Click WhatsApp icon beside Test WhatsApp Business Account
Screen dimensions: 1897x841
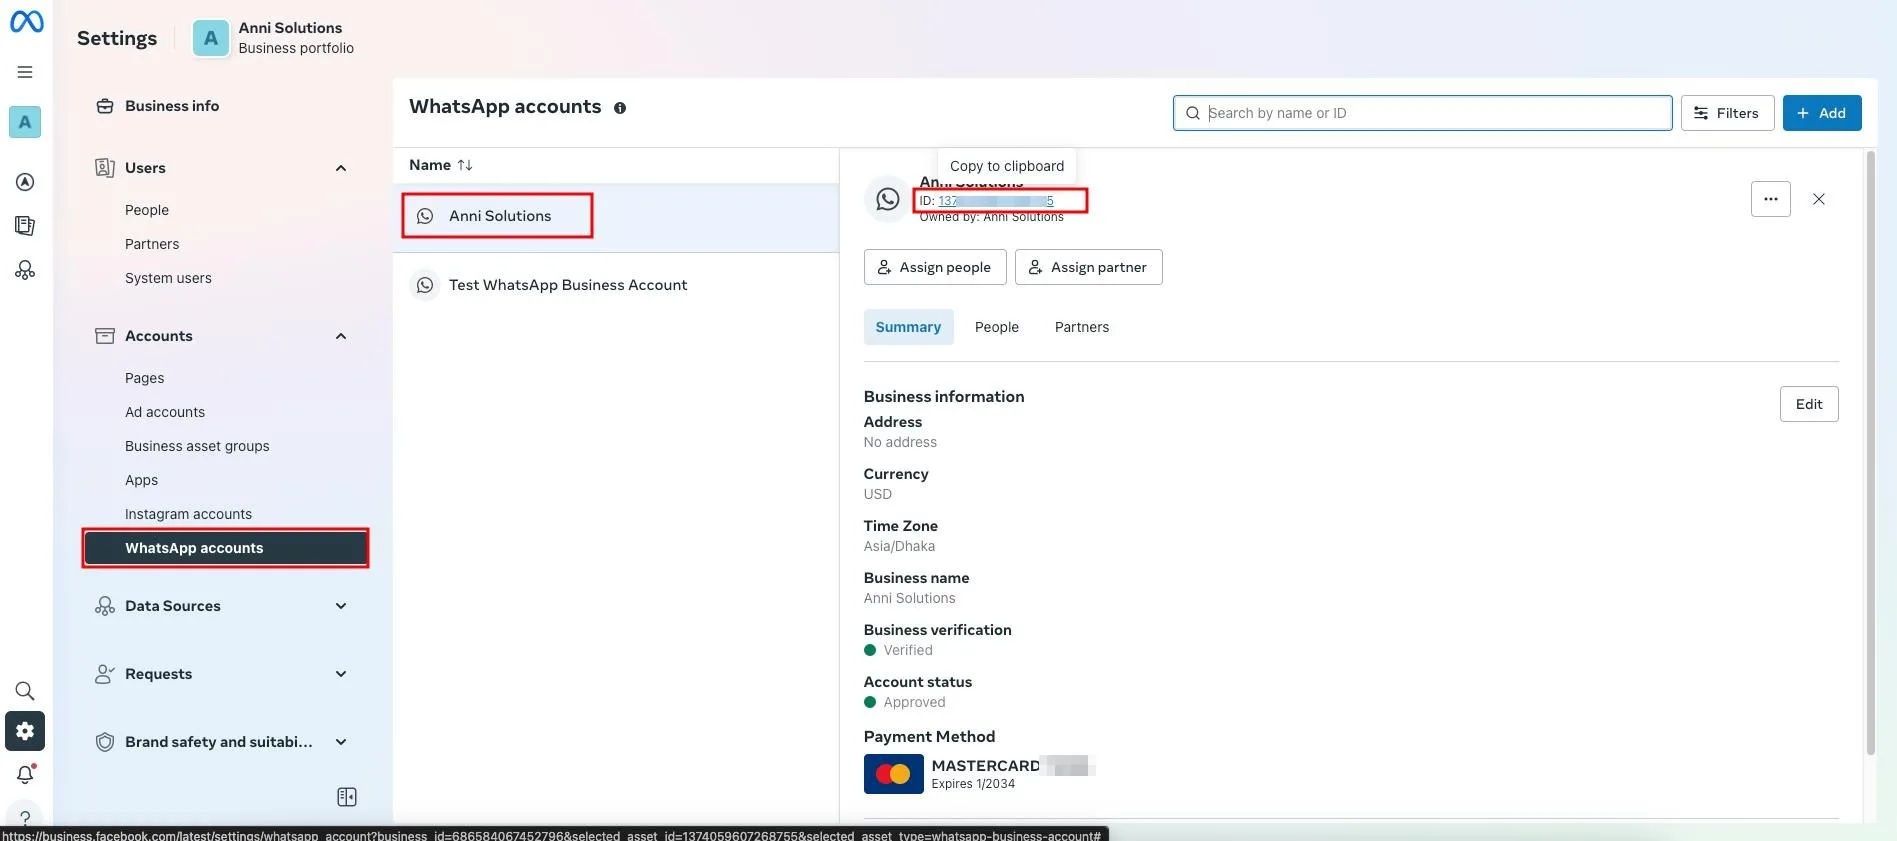click(x=425, y=285)
